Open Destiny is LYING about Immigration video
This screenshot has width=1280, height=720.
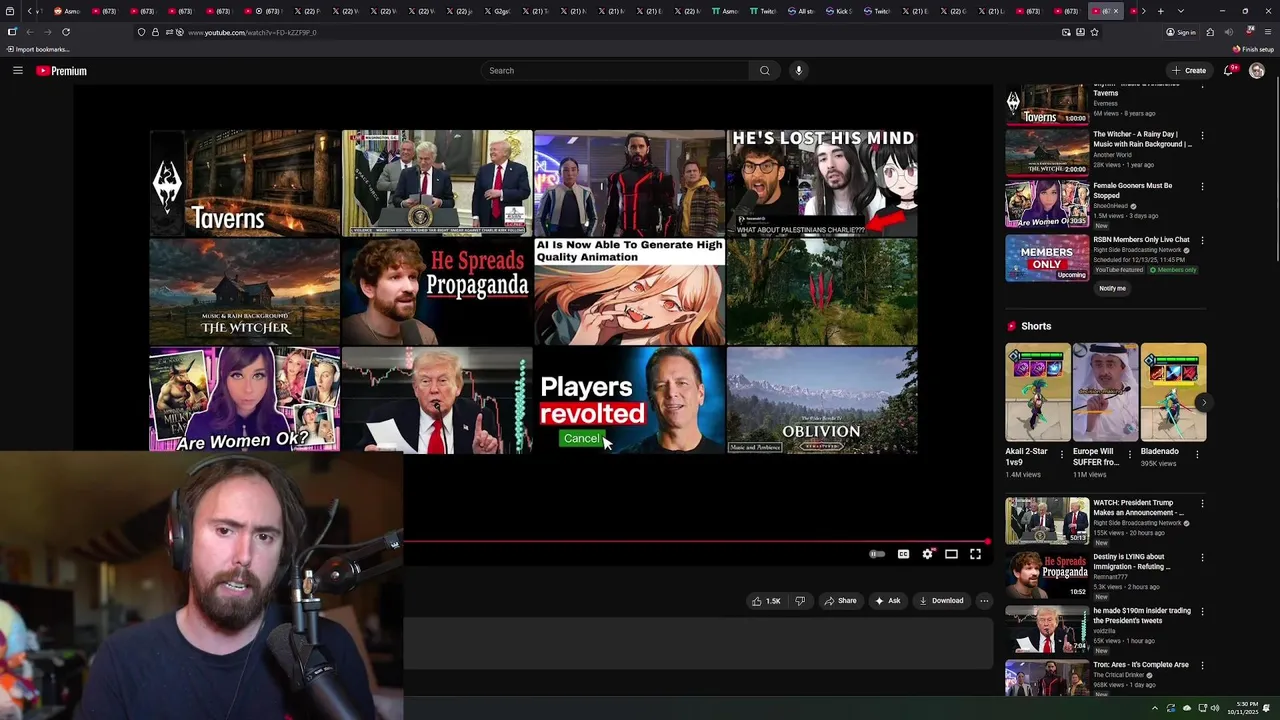(1131, 562)
